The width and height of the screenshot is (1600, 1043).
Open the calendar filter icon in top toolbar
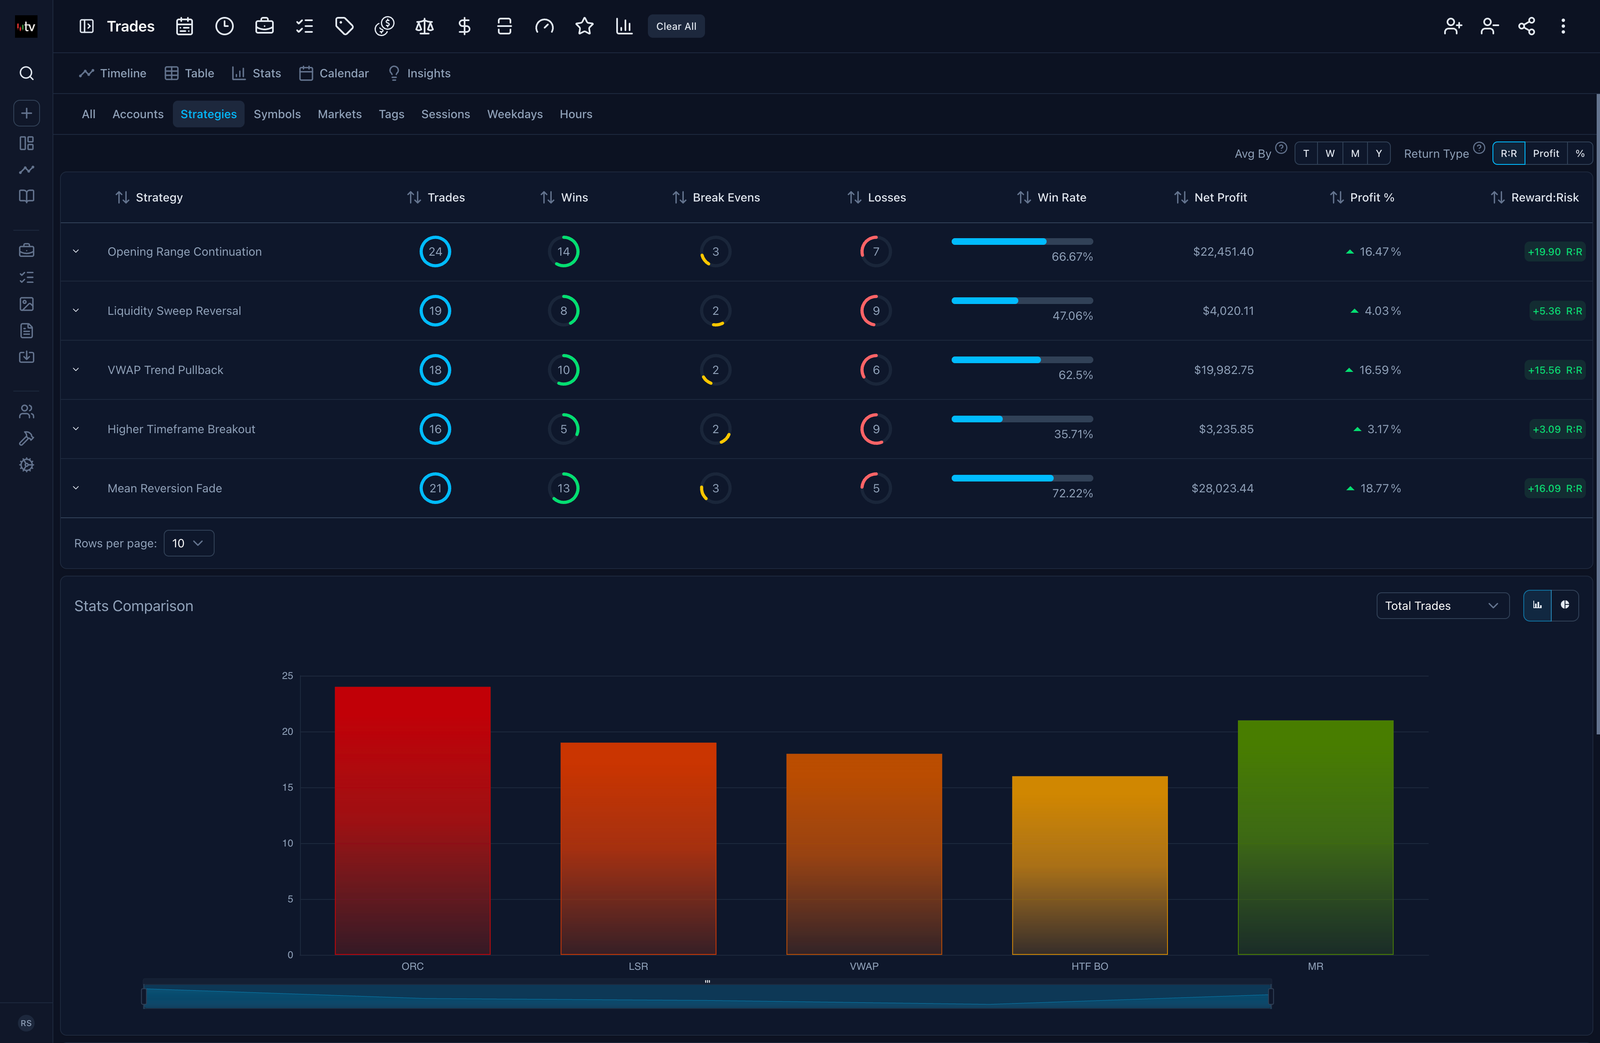[x=184, y=27]
